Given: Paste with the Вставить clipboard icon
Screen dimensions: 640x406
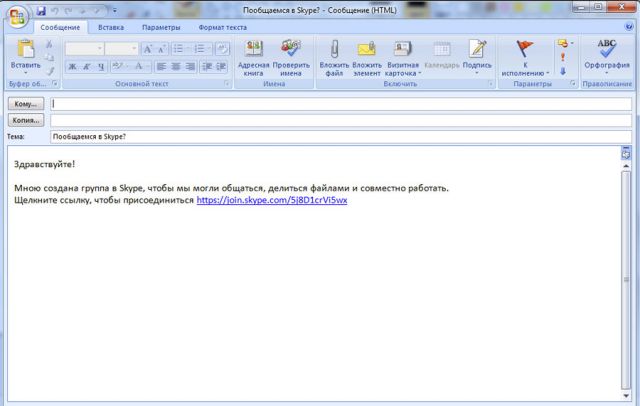Looking at the screenshot, I should coord(25,49).
